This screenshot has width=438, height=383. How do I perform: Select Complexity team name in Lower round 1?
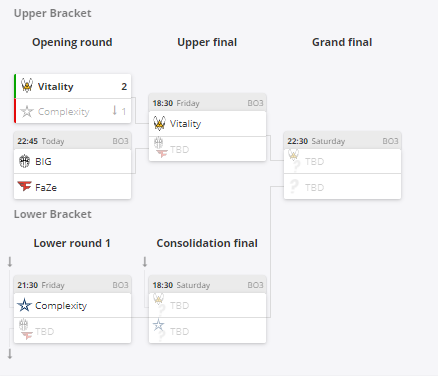point(61,306)
